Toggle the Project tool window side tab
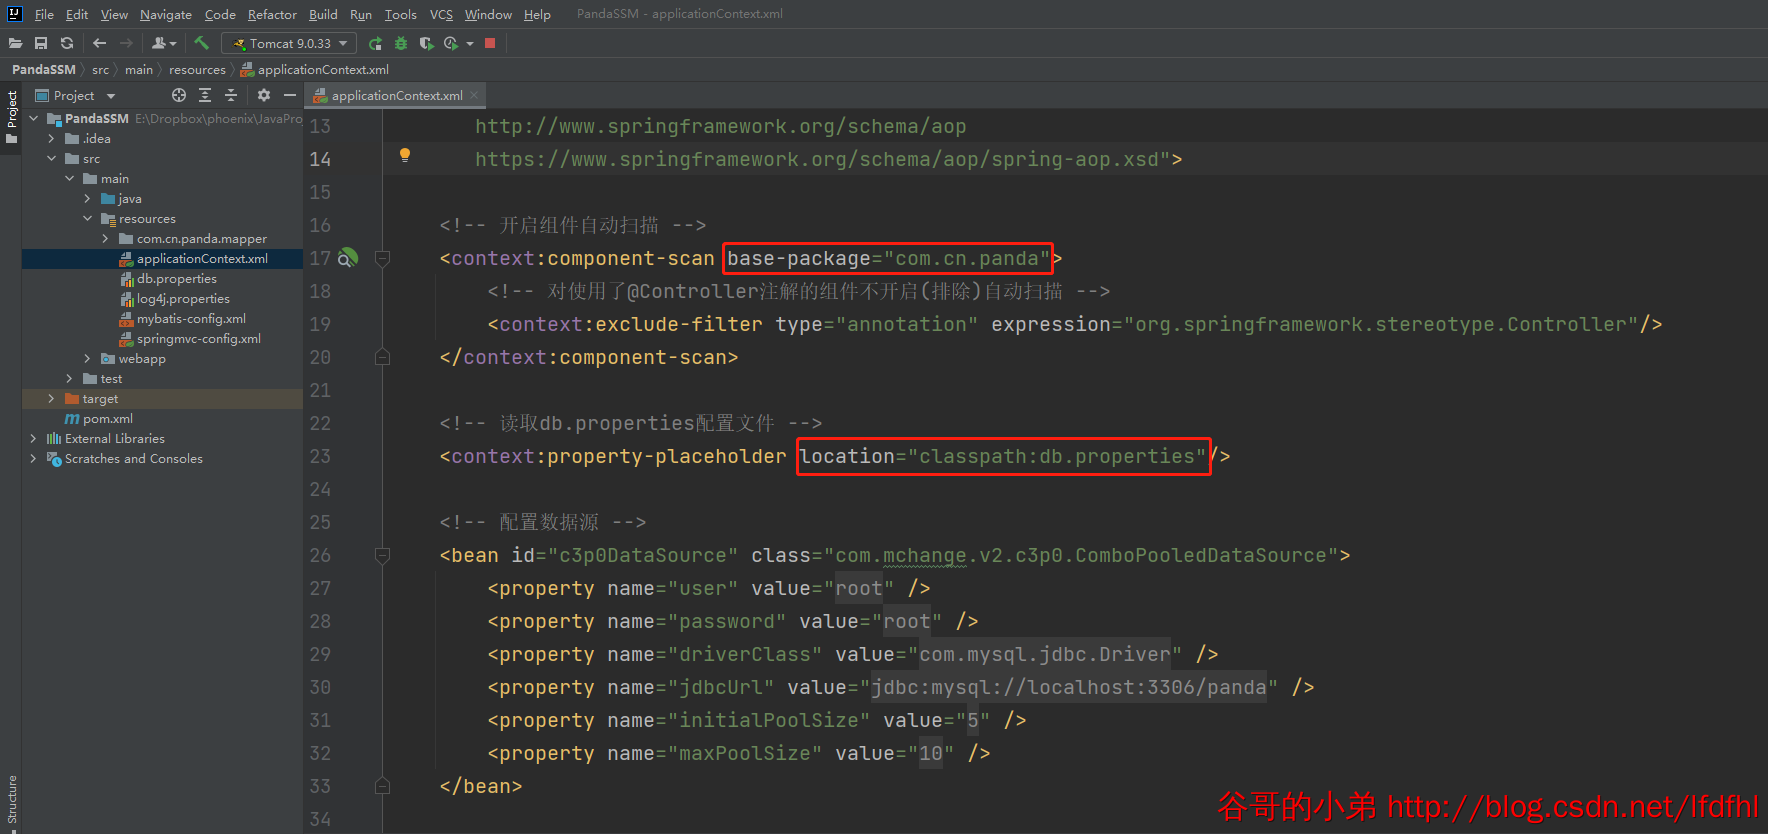This screenshot has width=1768, height=834. [11, 117]
